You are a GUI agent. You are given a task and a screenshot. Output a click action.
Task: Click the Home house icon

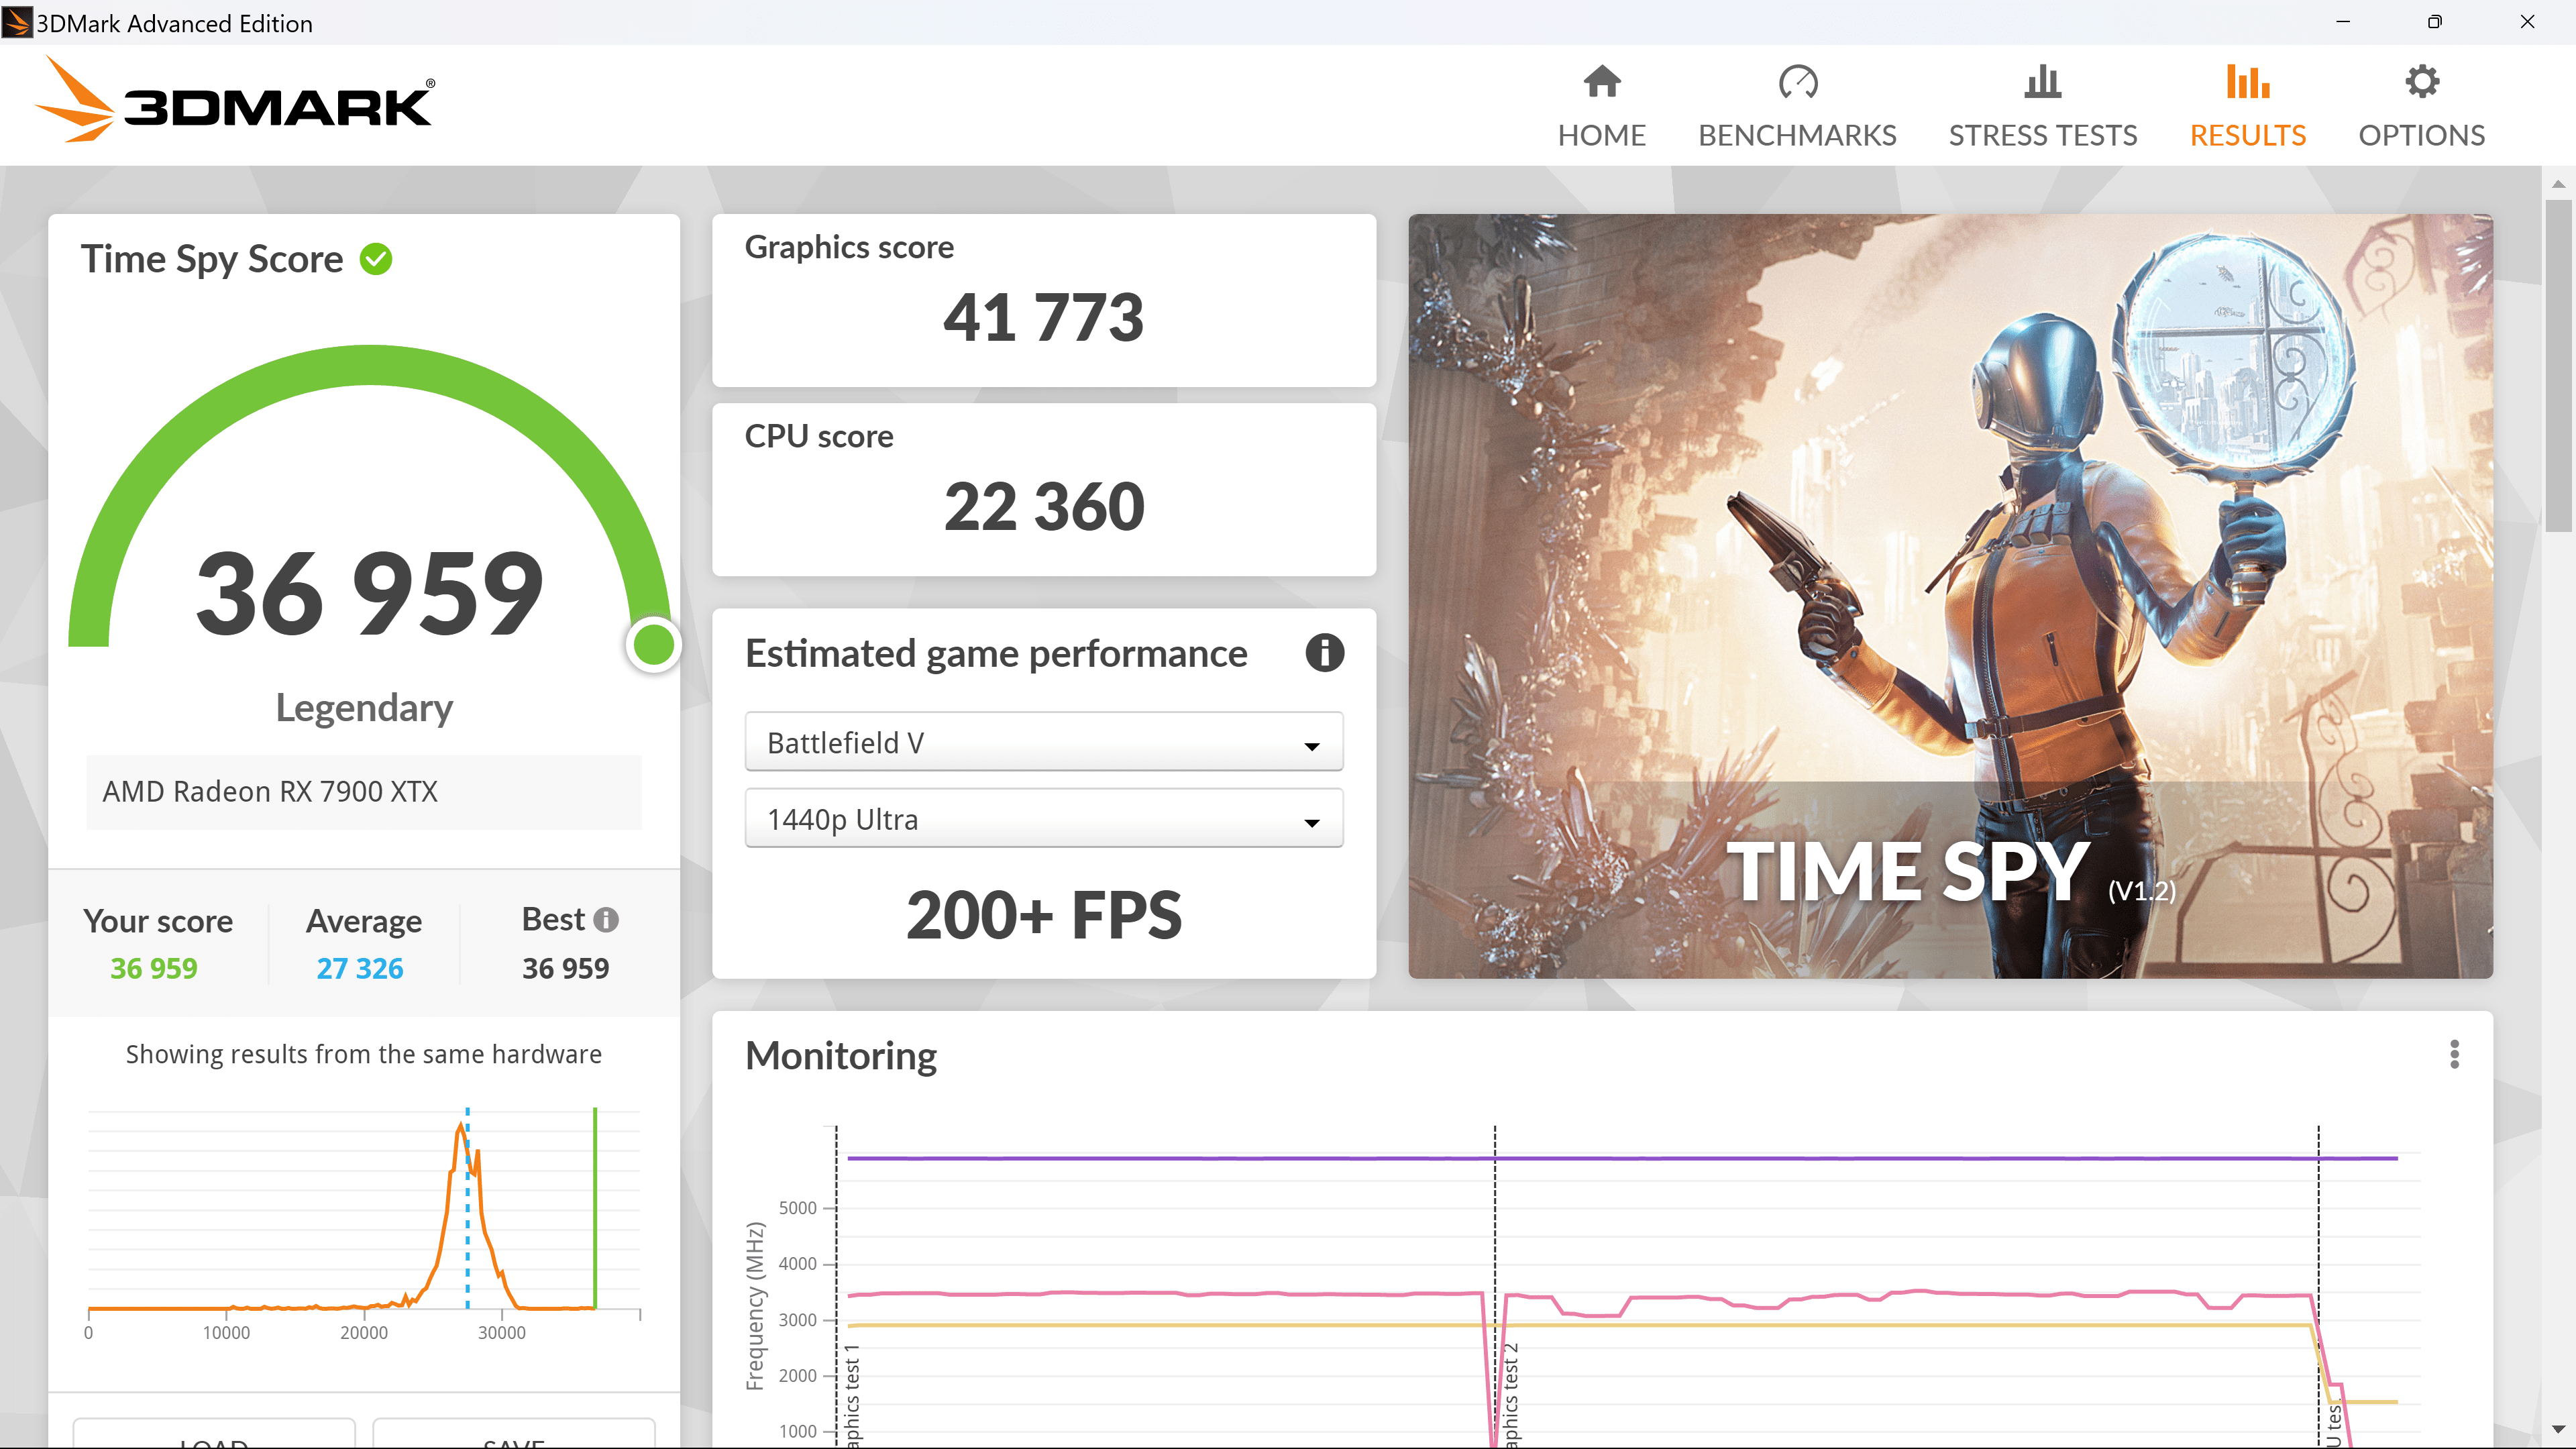pos(1601,82)
